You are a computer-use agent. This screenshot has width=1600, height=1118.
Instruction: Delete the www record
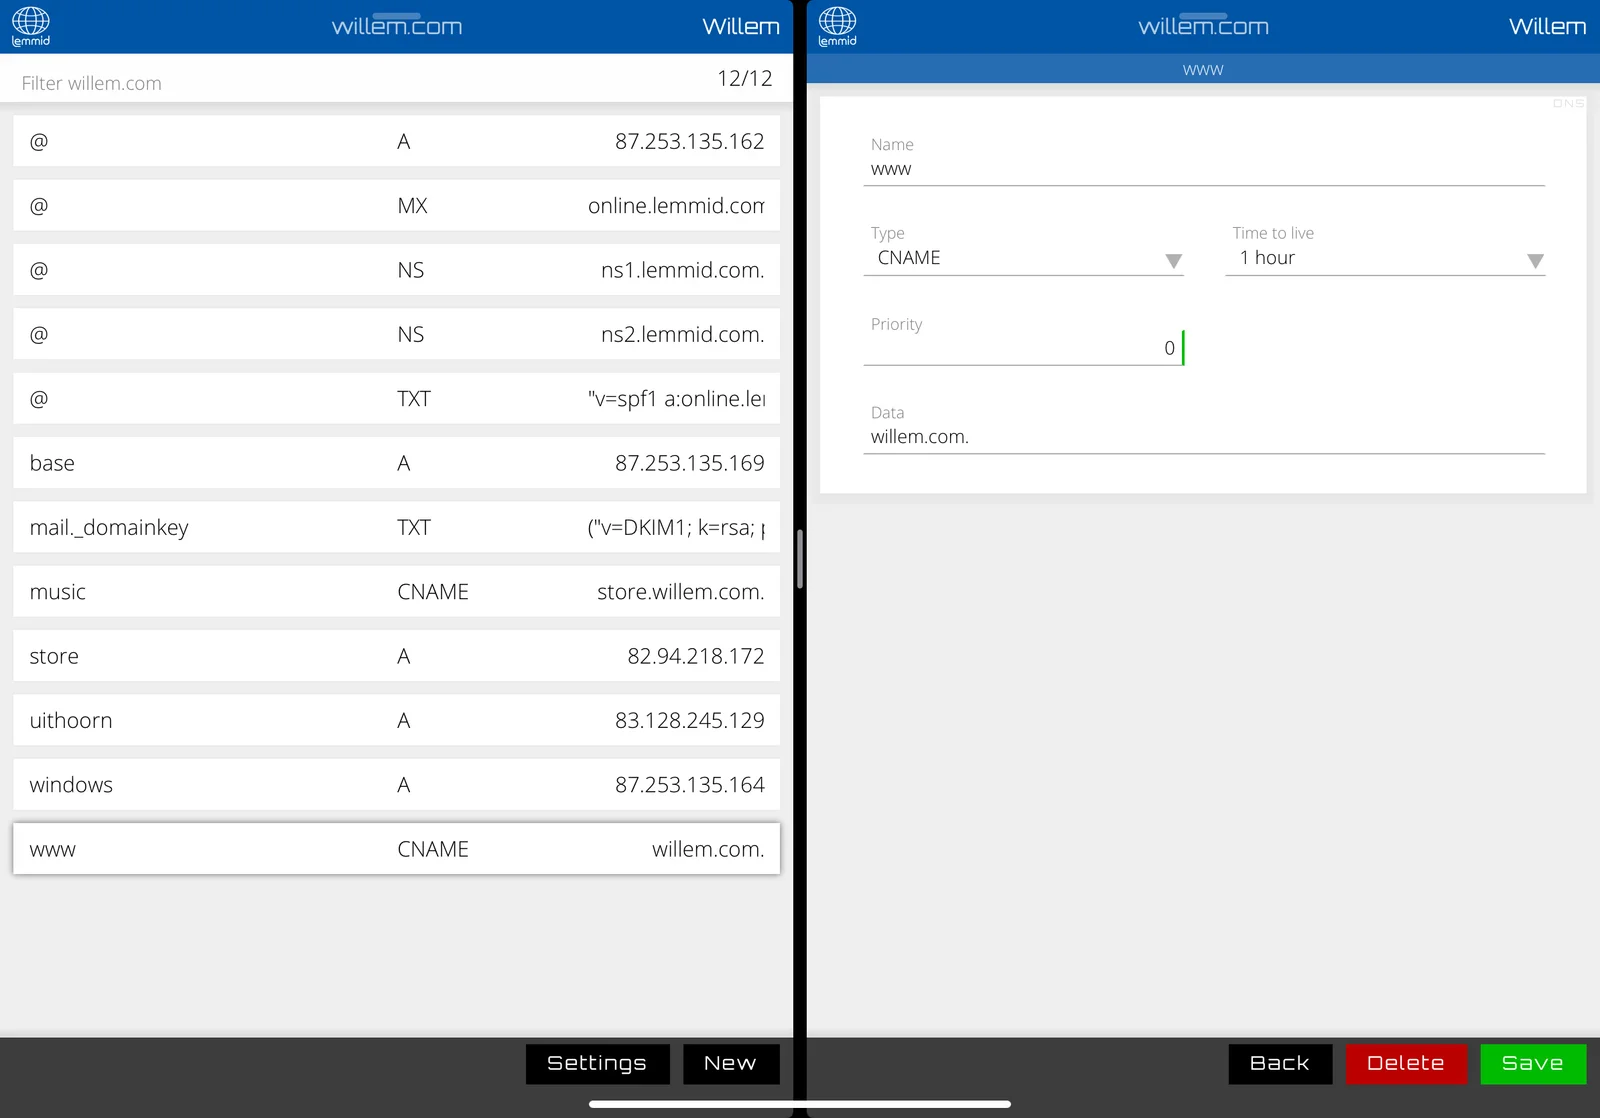(1406, 1063)
